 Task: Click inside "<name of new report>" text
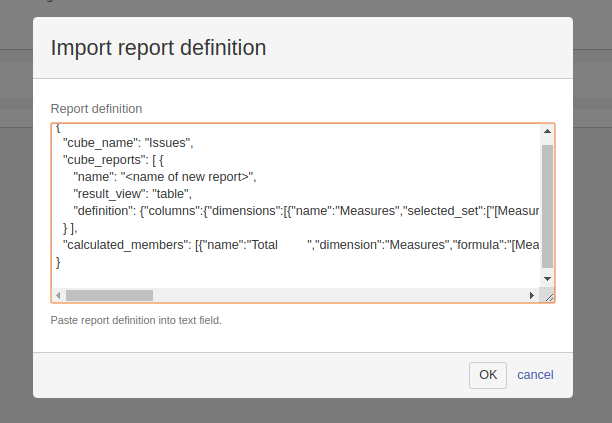[188, 177]
